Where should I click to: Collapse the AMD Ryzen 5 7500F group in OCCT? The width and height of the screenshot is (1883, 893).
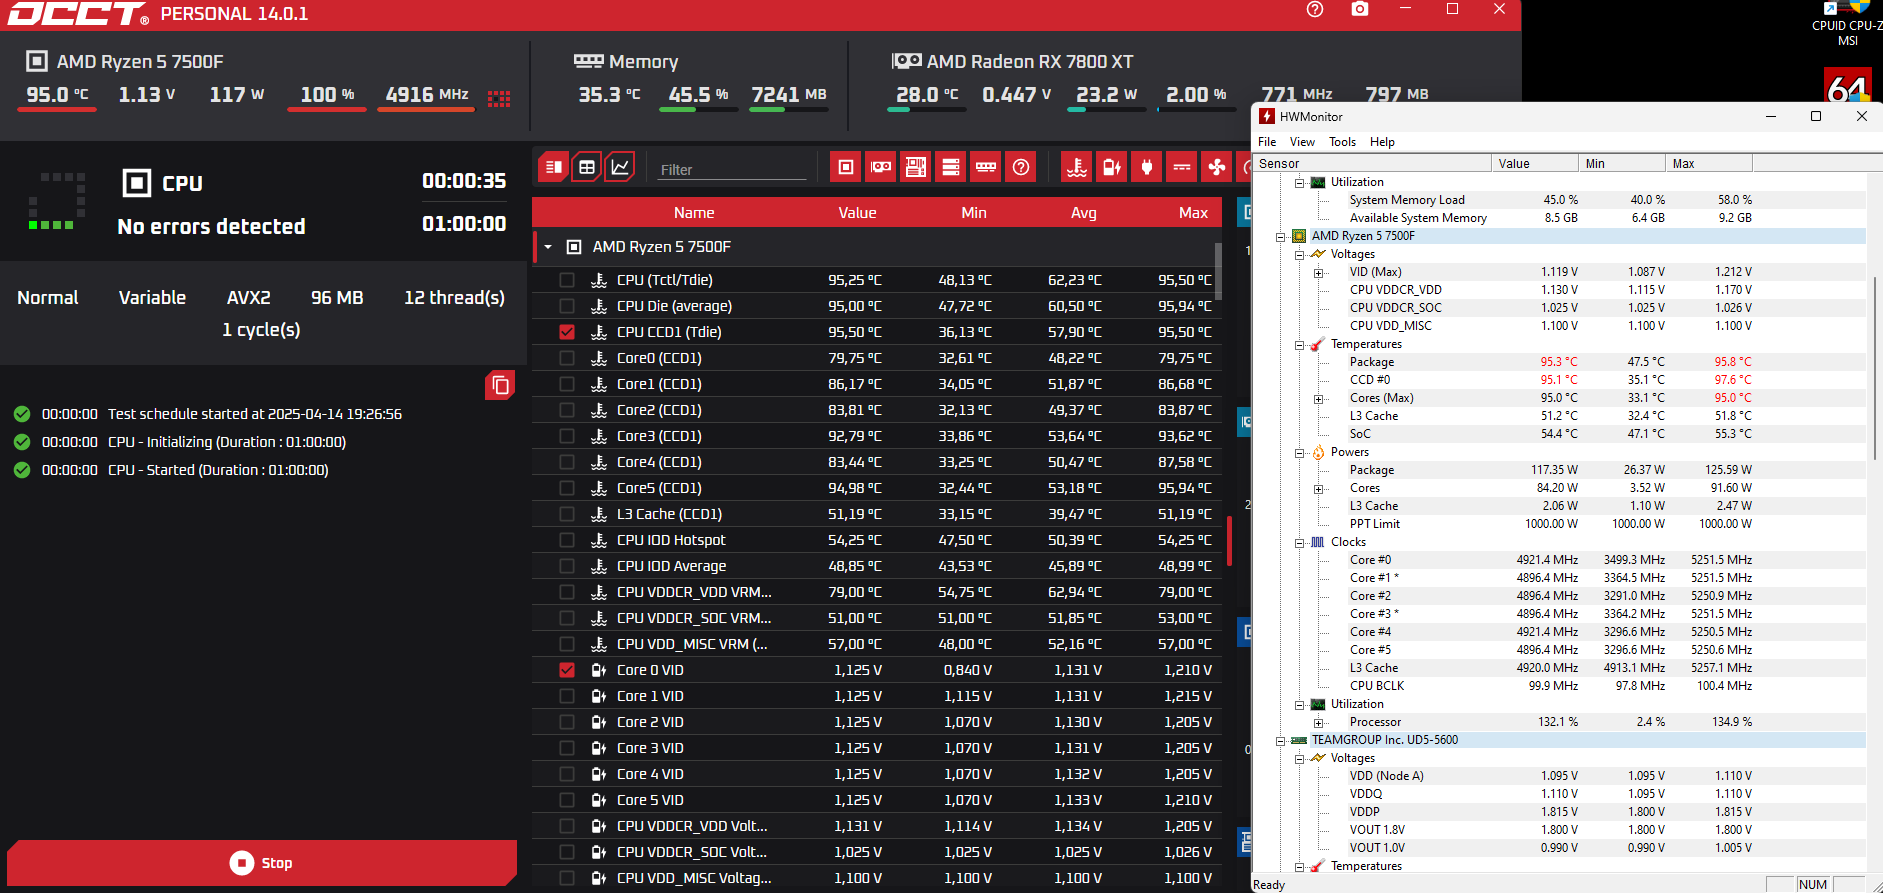548,247
